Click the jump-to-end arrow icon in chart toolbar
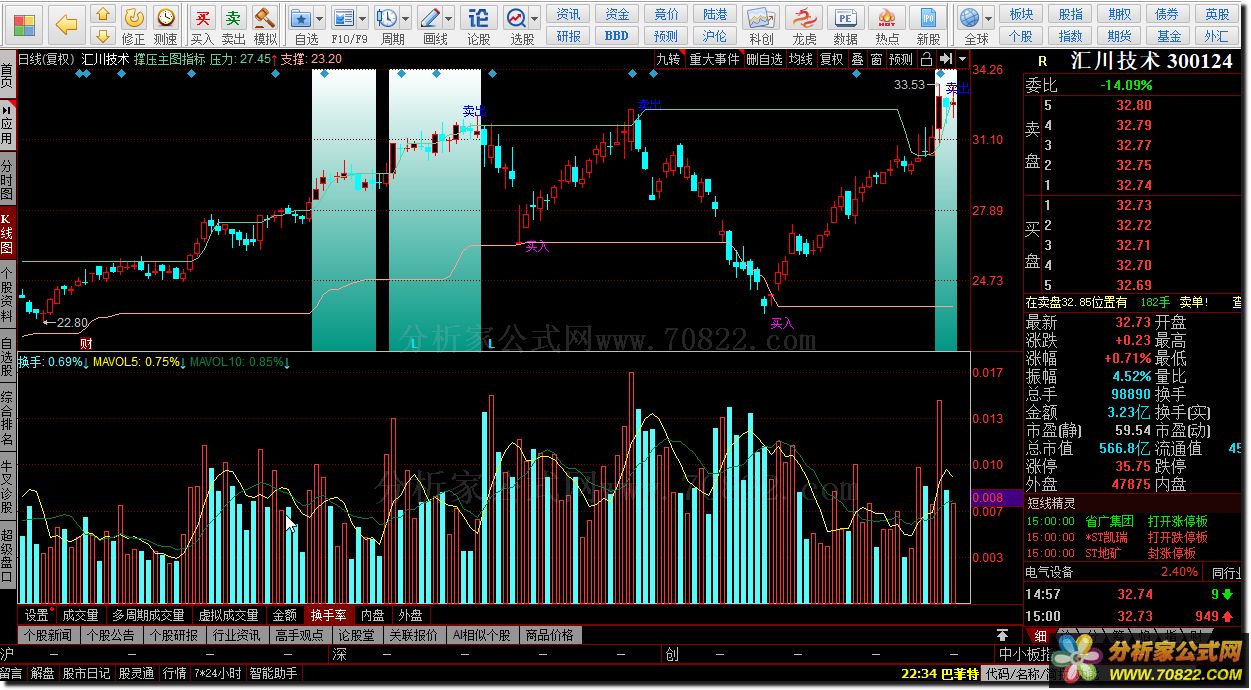 (x=945, y=59)
